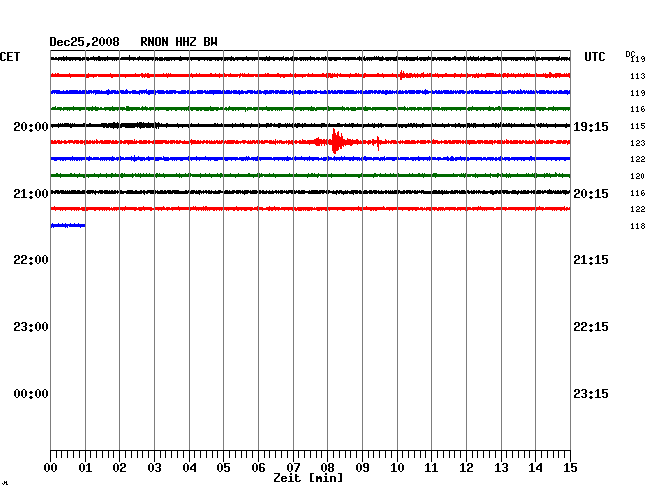The image size is (650, 494).
Task: Click the black noise burst on the 20:00 trace
Action: [131, 125]
